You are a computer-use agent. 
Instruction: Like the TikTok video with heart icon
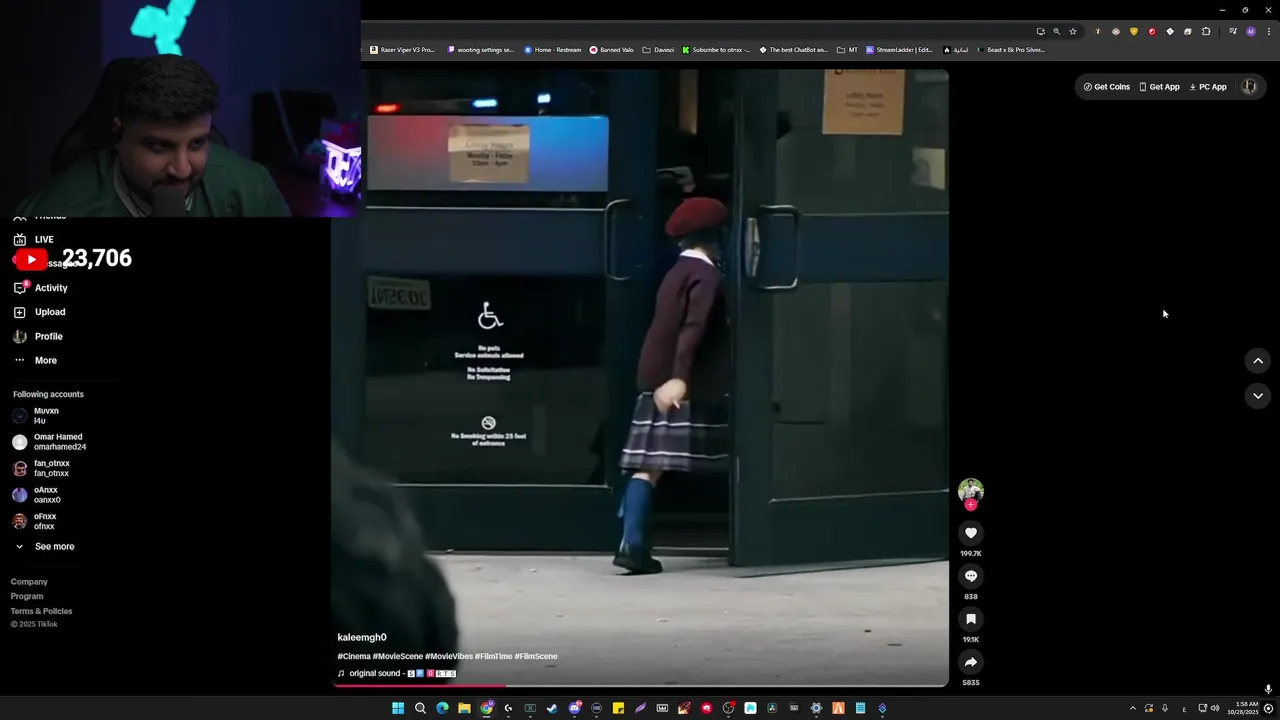click(970, 533)
